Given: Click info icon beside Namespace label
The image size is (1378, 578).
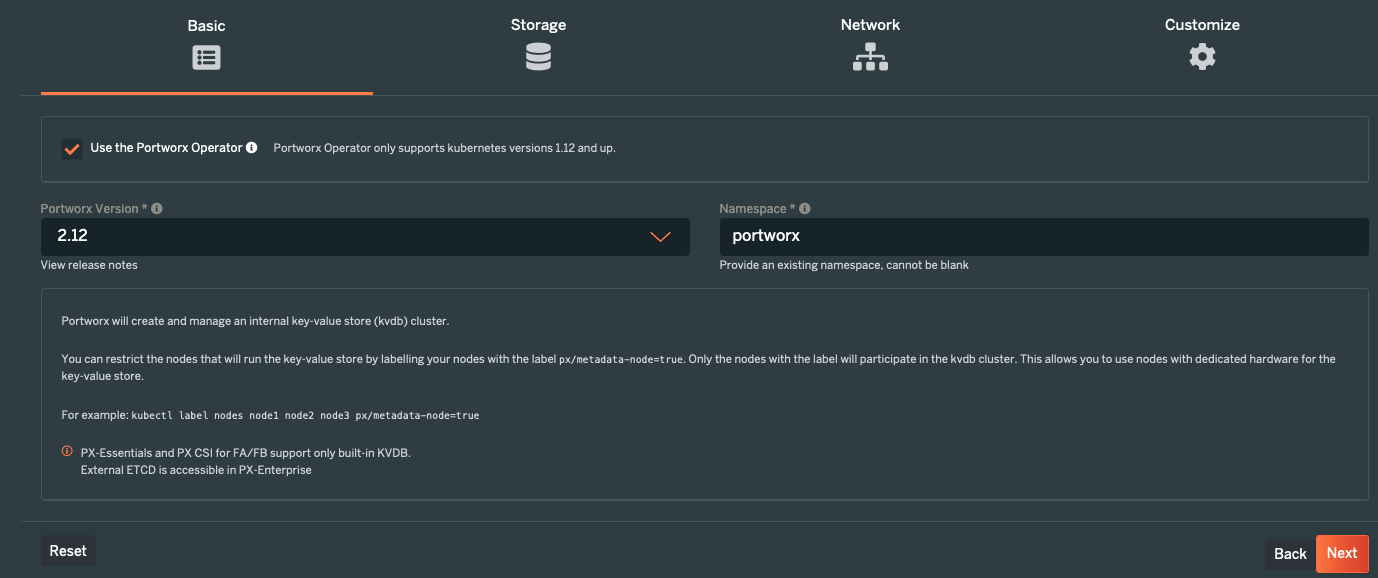Looking at the screenshot, I should [805, 209].
